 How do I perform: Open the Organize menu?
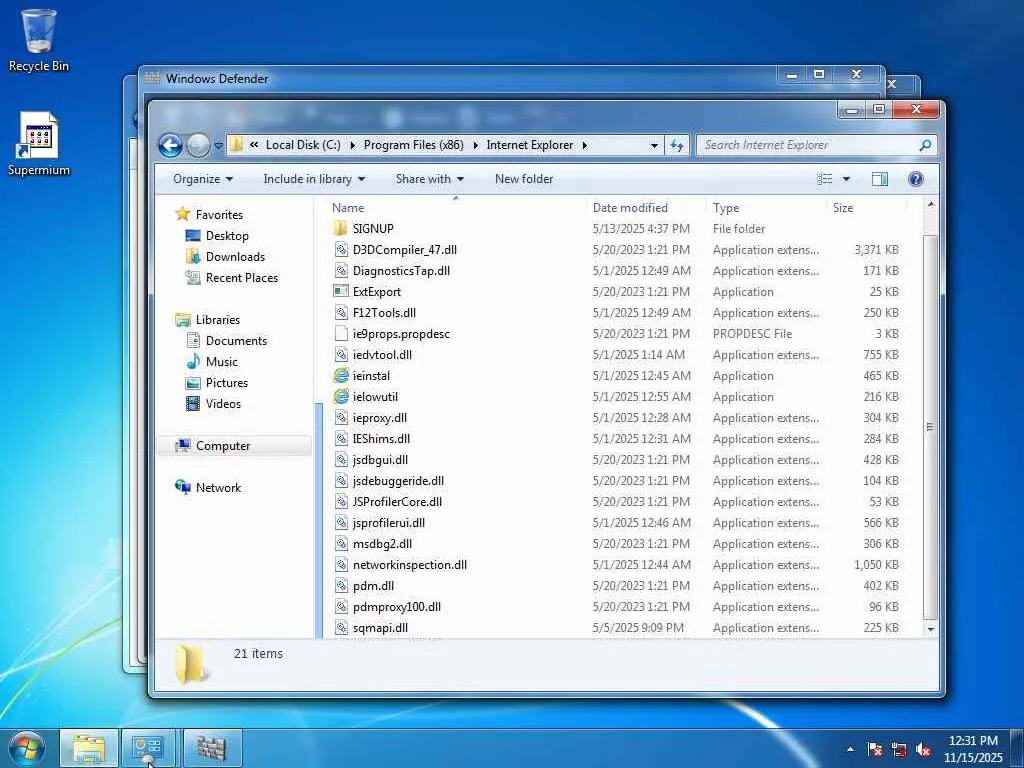click(x=202, y=179)
